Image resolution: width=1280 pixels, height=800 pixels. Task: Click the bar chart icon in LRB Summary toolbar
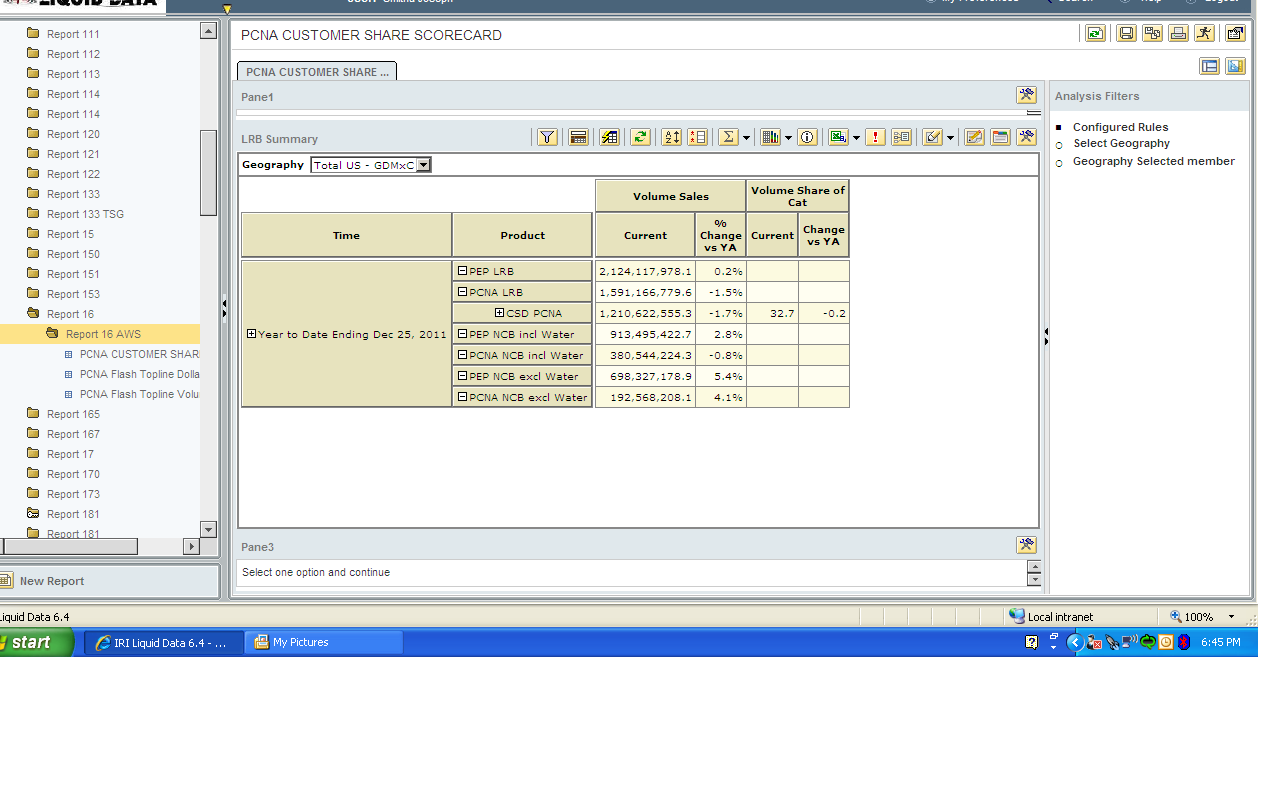pos(770,137)
